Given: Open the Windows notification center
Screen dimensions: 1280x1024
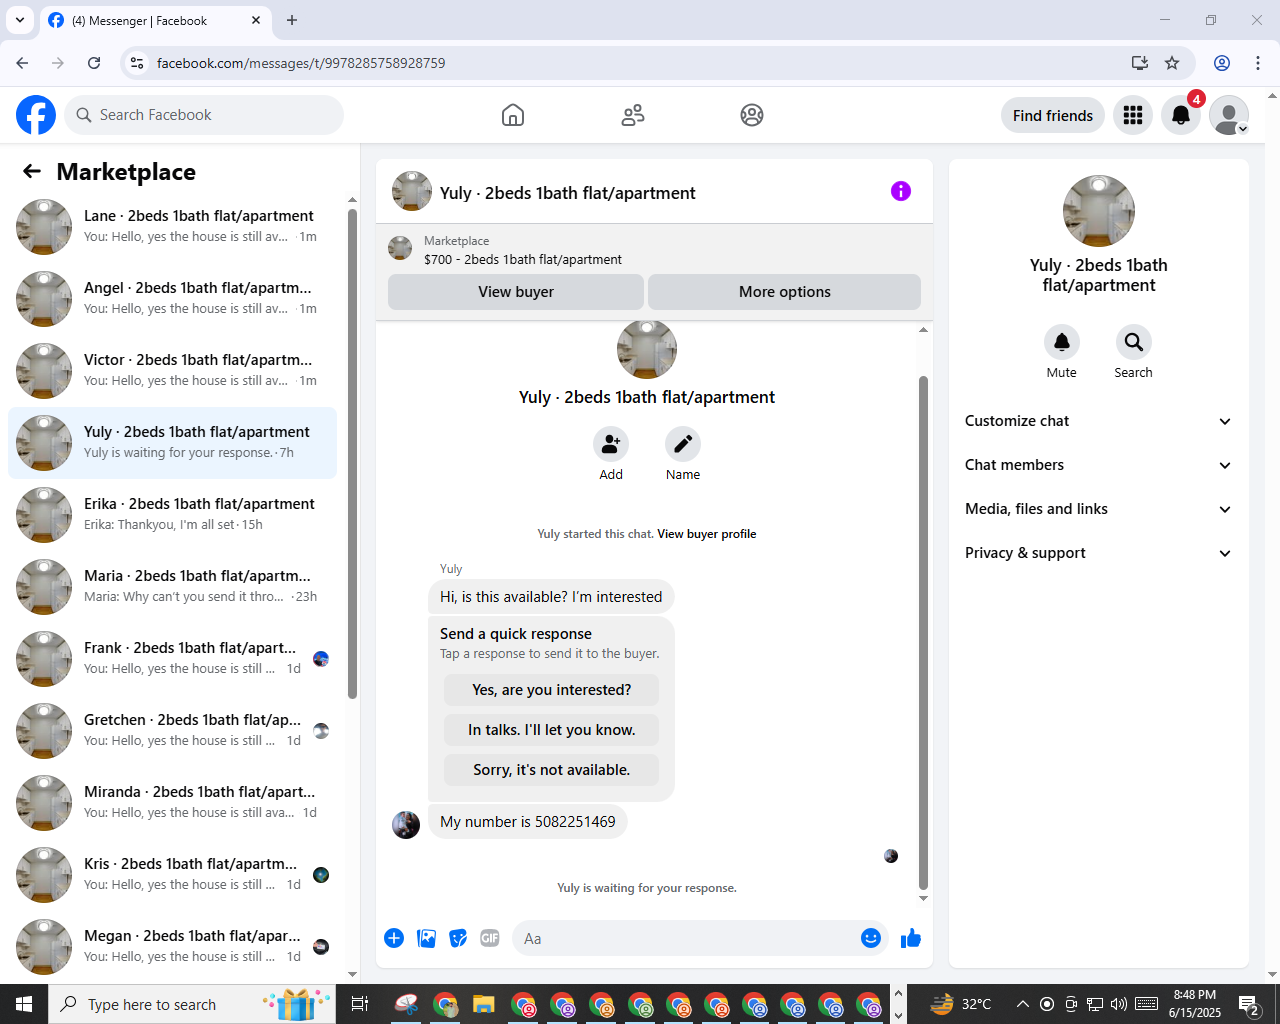Looking at the screenshot, I should point(1249,1004).
